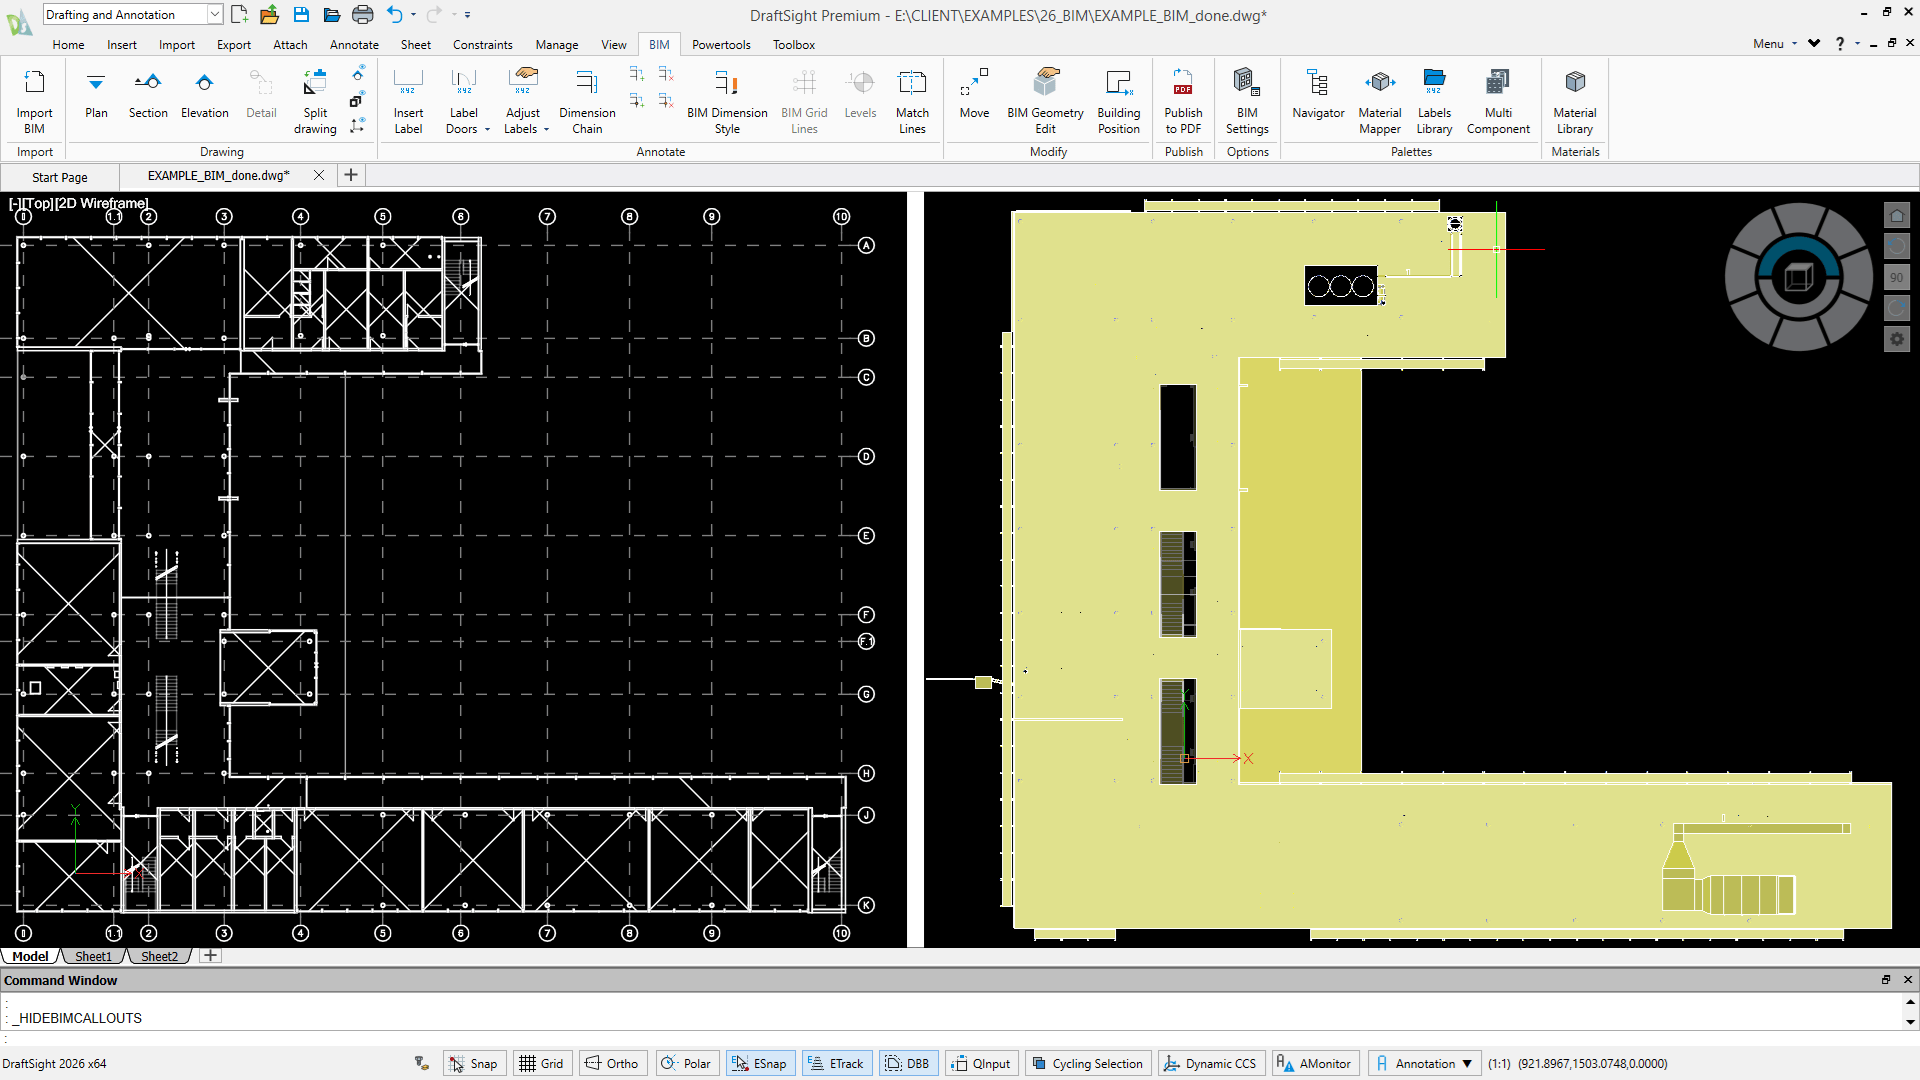Image resolution: width=1920 pixels, height=1080 pixels.
Task: Open the Material Mapper palette
Action: 1380,101
